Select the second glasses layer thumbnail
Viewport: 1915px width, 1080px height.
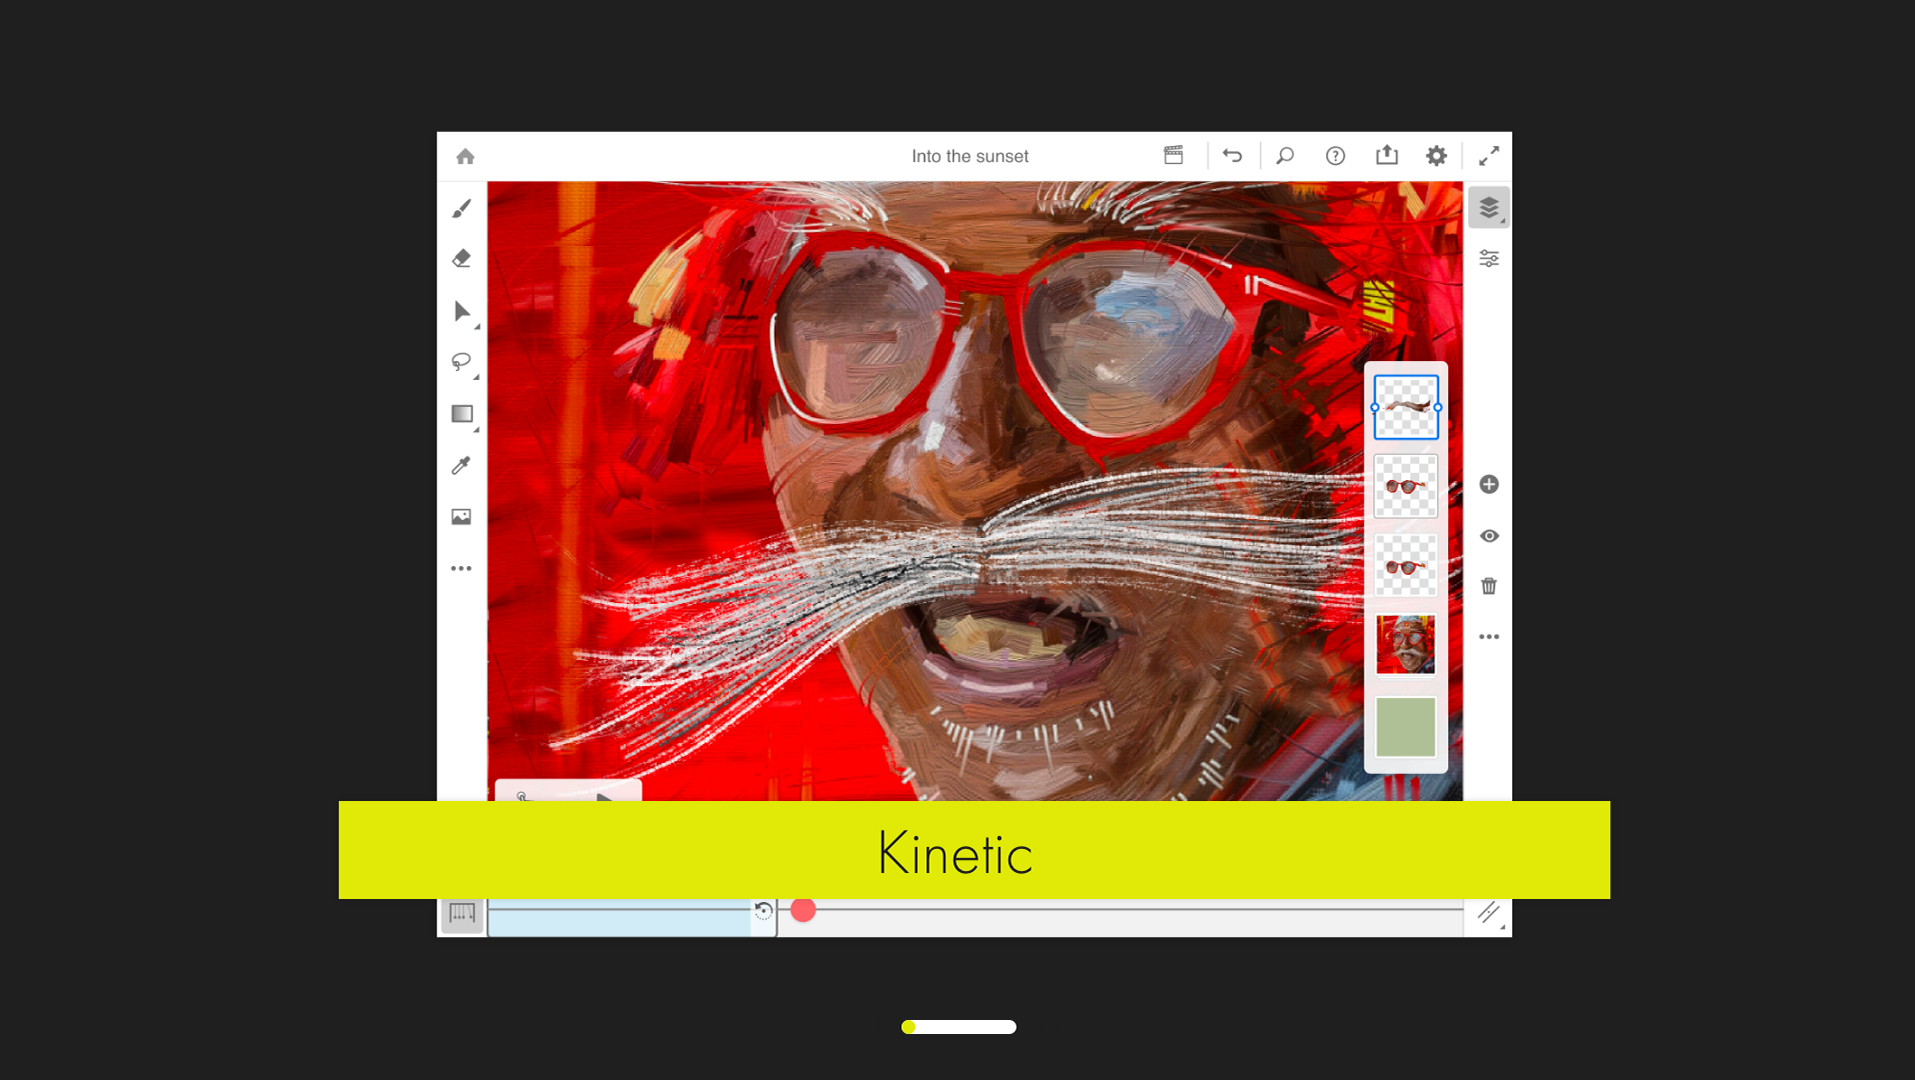pos(1406,486)
